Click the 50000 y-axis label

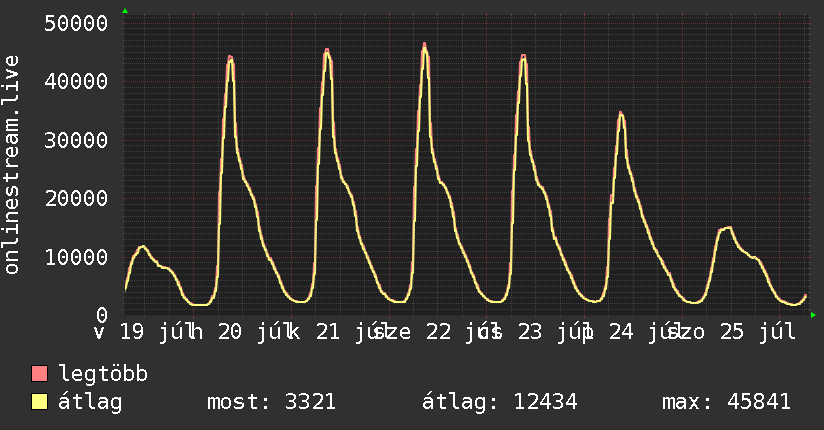point(76,23)
